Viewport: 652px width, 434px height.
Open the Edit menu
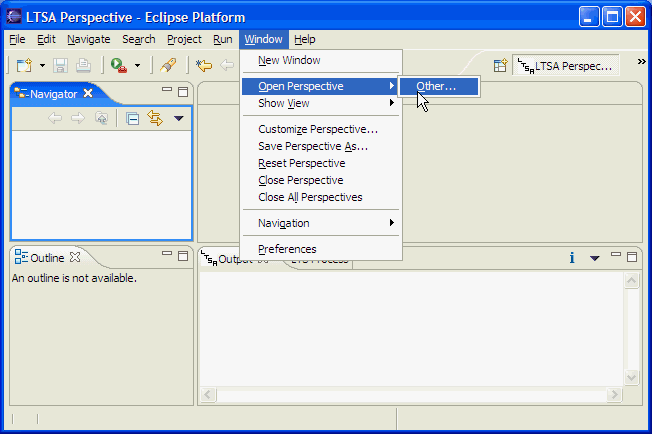pyautogui.click(x=46, y=39)
